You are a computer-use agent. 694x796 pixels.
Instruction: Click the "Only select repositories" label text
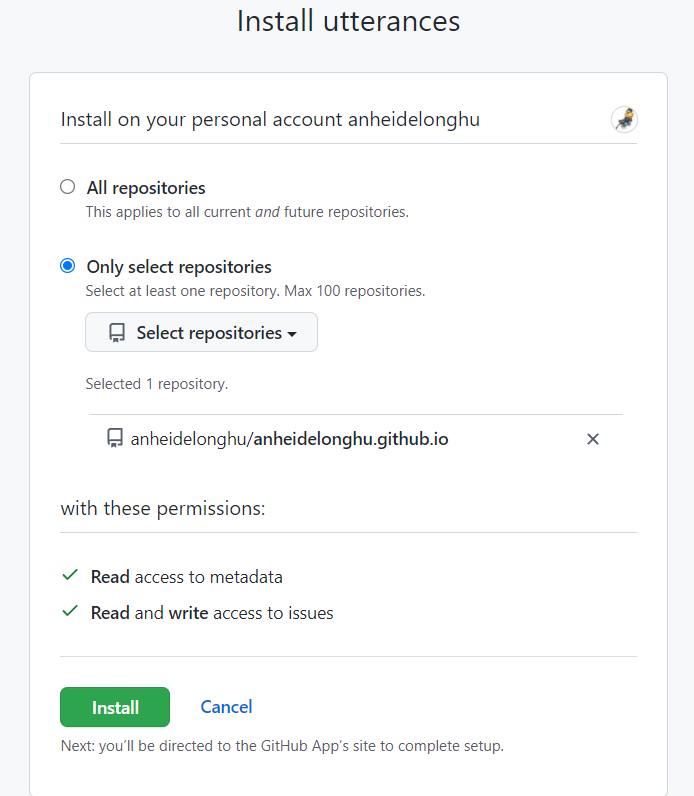coord(179,267)
